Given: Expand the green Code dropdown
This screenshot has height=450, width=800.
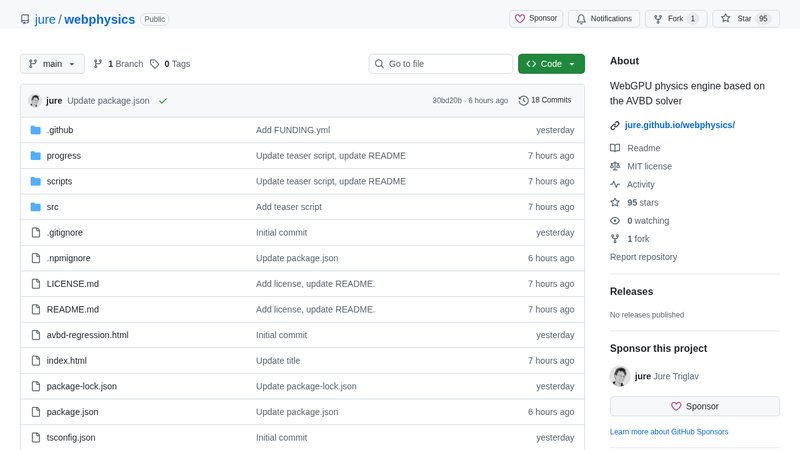Looking at the screenshot, I should pos(550,64).
